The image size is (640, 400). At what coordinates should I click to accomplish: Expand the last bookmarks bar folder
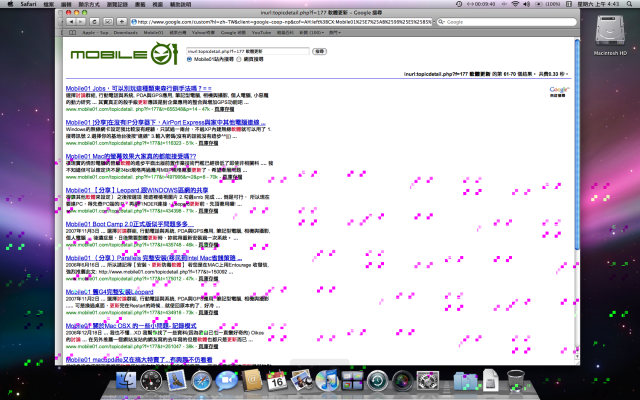coord(335,33)
